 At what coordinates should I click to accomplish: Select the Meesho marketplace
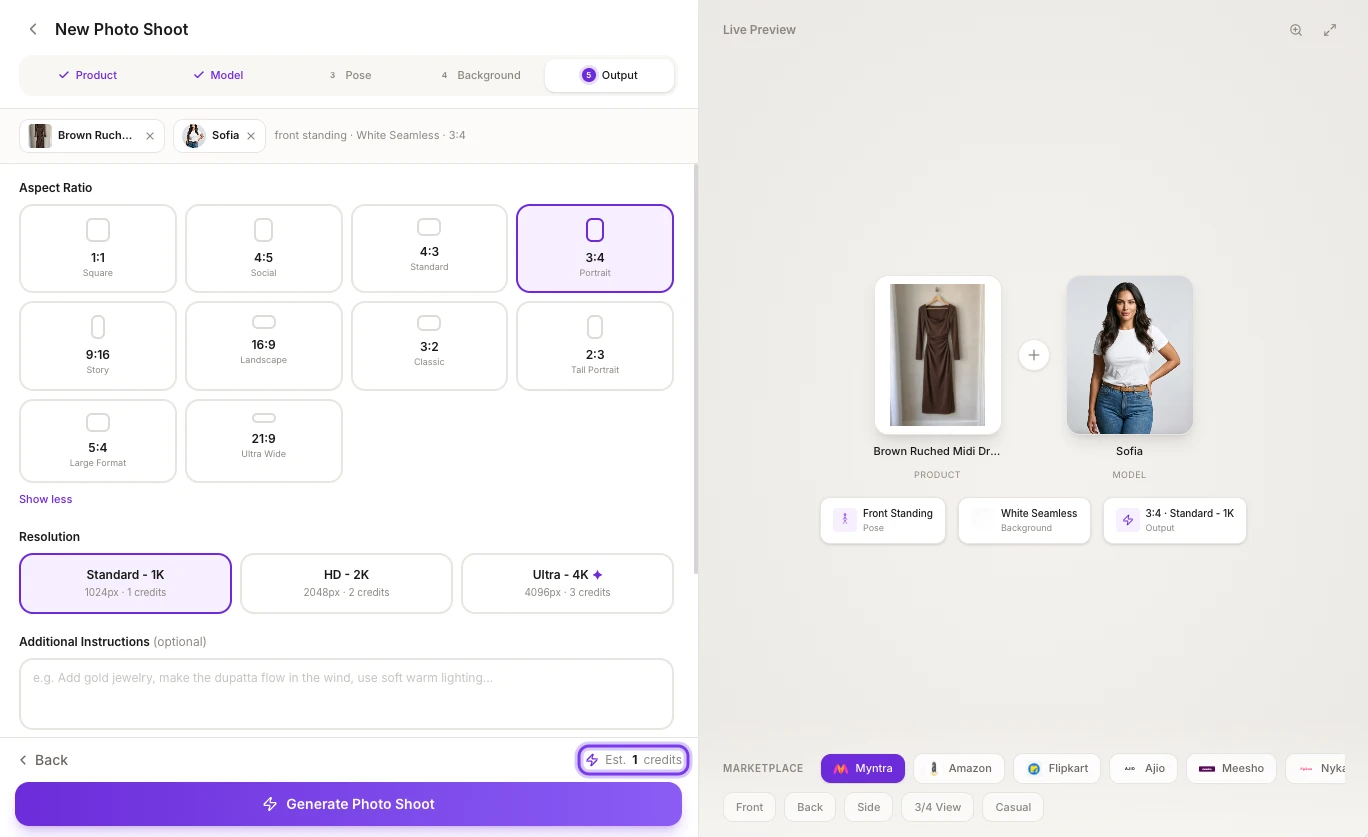click(x=1232, y=768)
